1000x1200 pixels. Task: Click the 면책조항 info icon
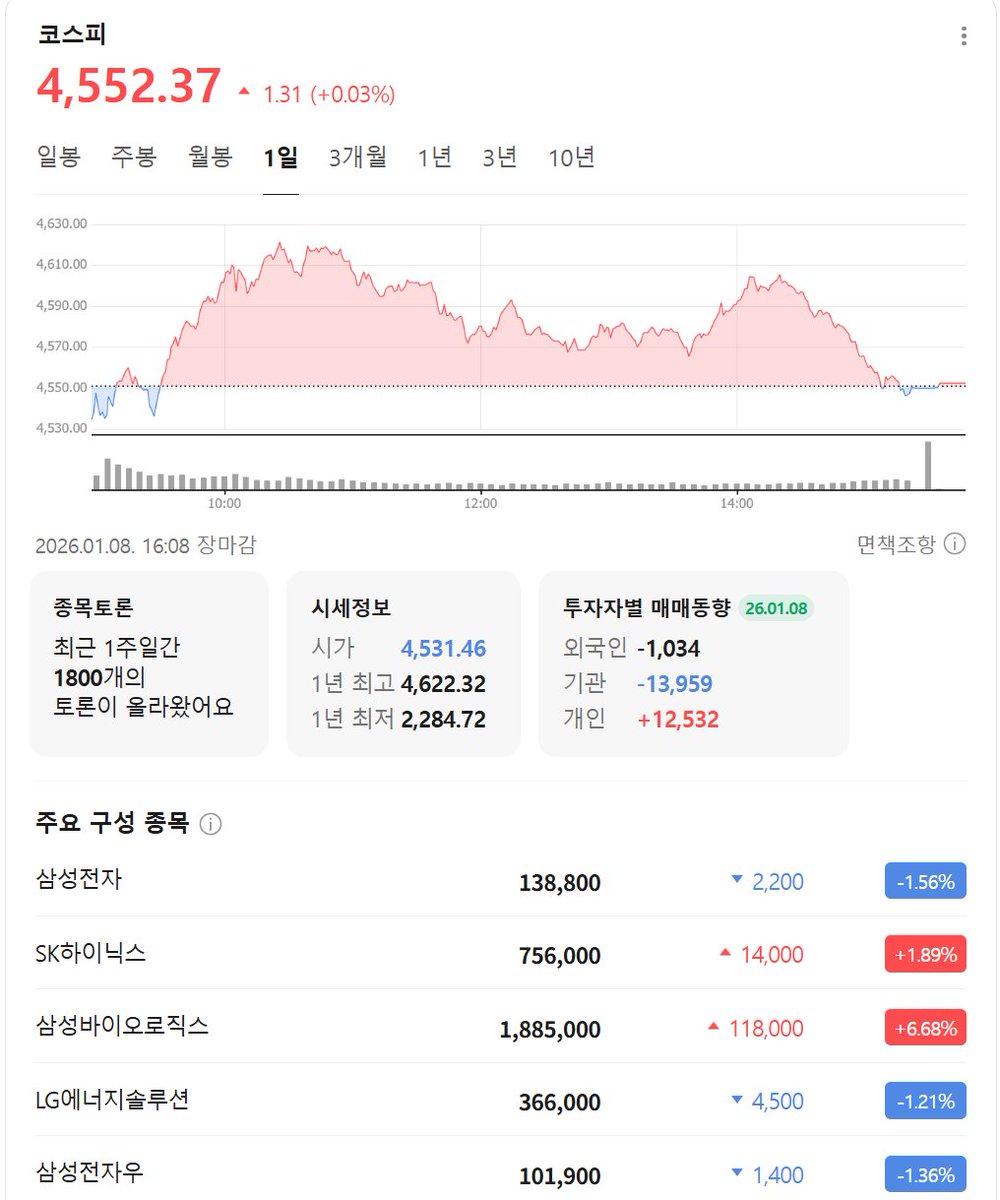pos(956,544)
